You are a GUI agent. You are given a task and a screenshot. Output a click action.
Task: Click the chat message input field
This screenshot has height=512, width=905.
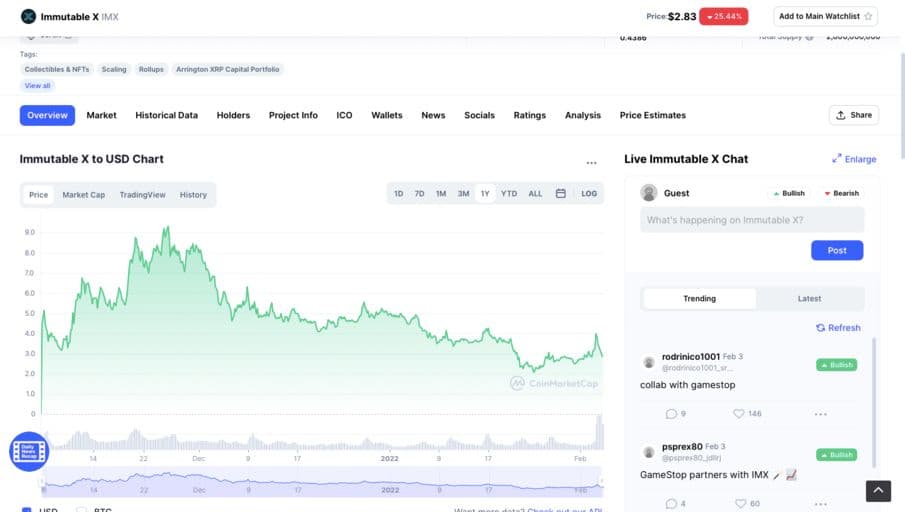point(752,220)
